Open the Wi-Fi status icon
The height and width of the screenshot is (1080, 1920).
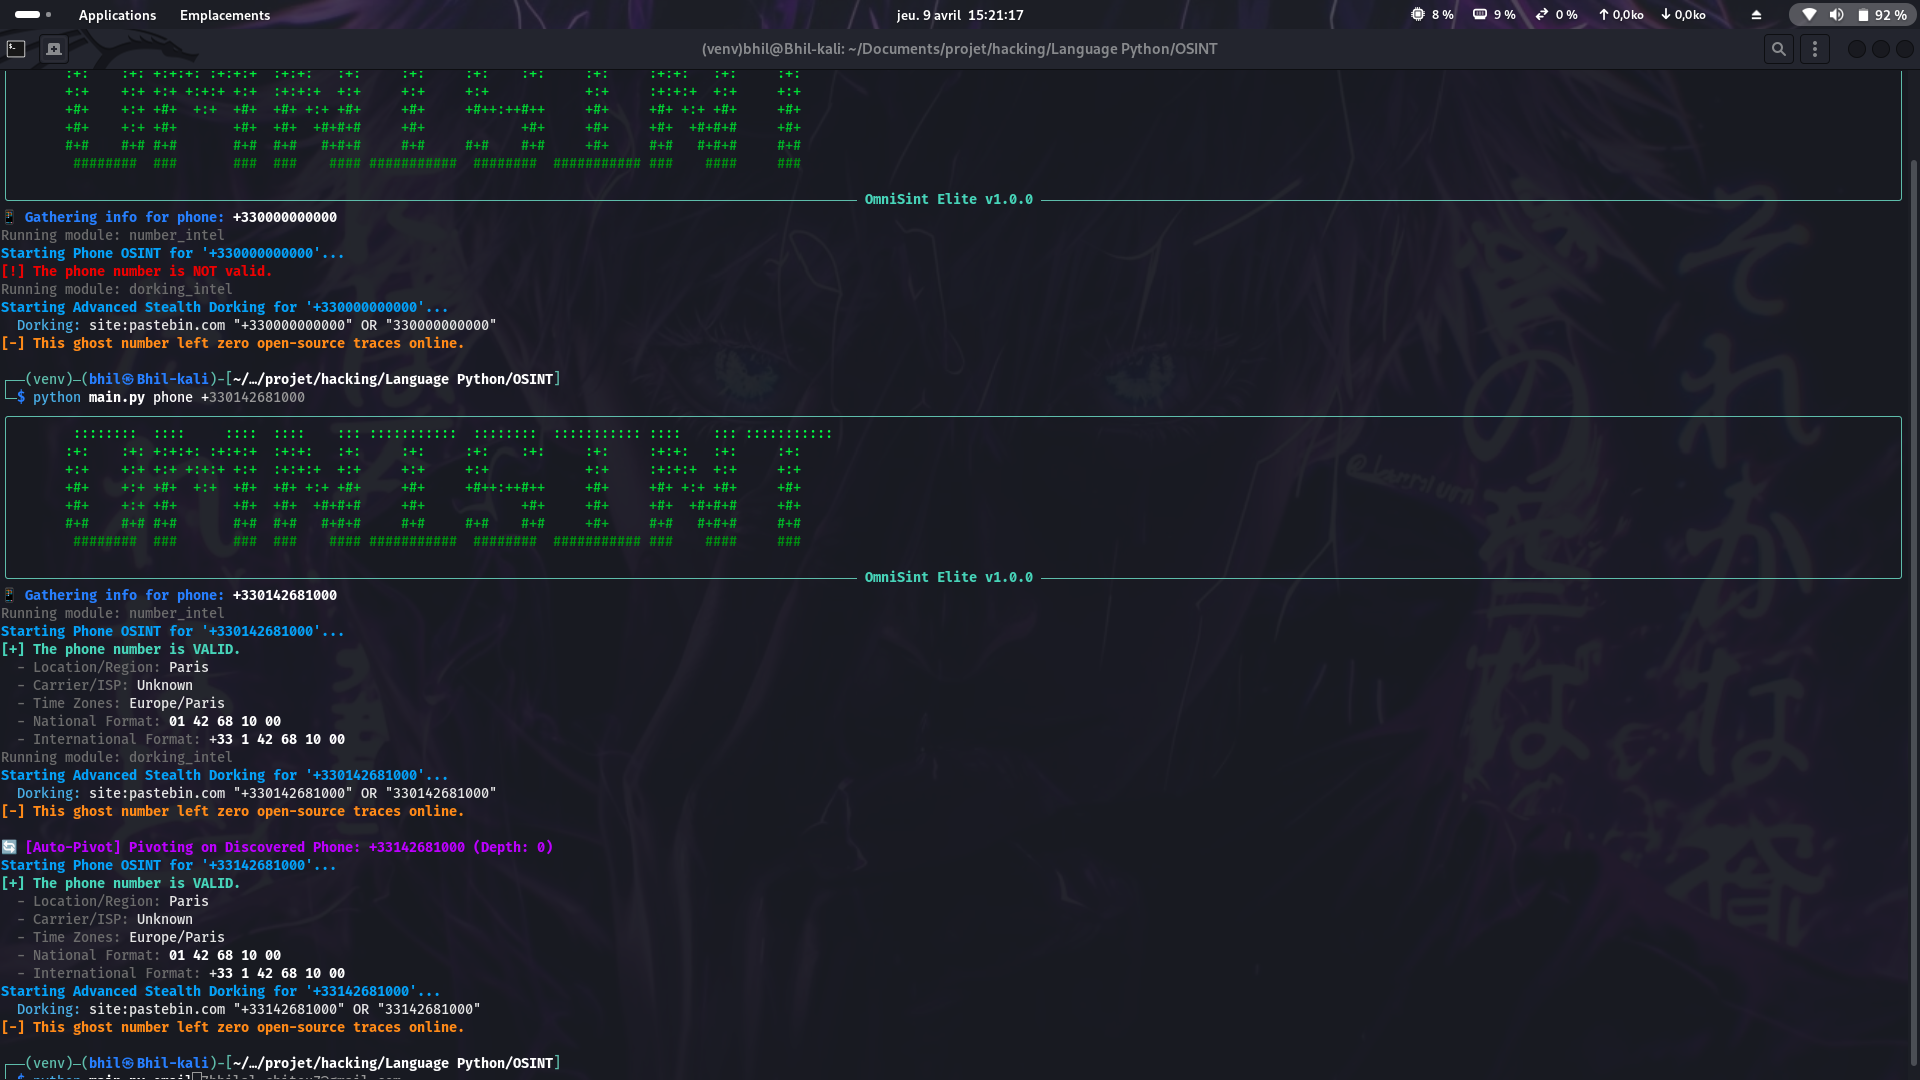(x=1809, y=15)
